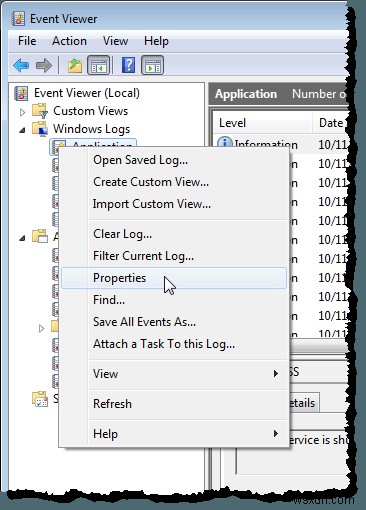Click the Subscriptions icon at tree bottom

click(x=40, y=399)
